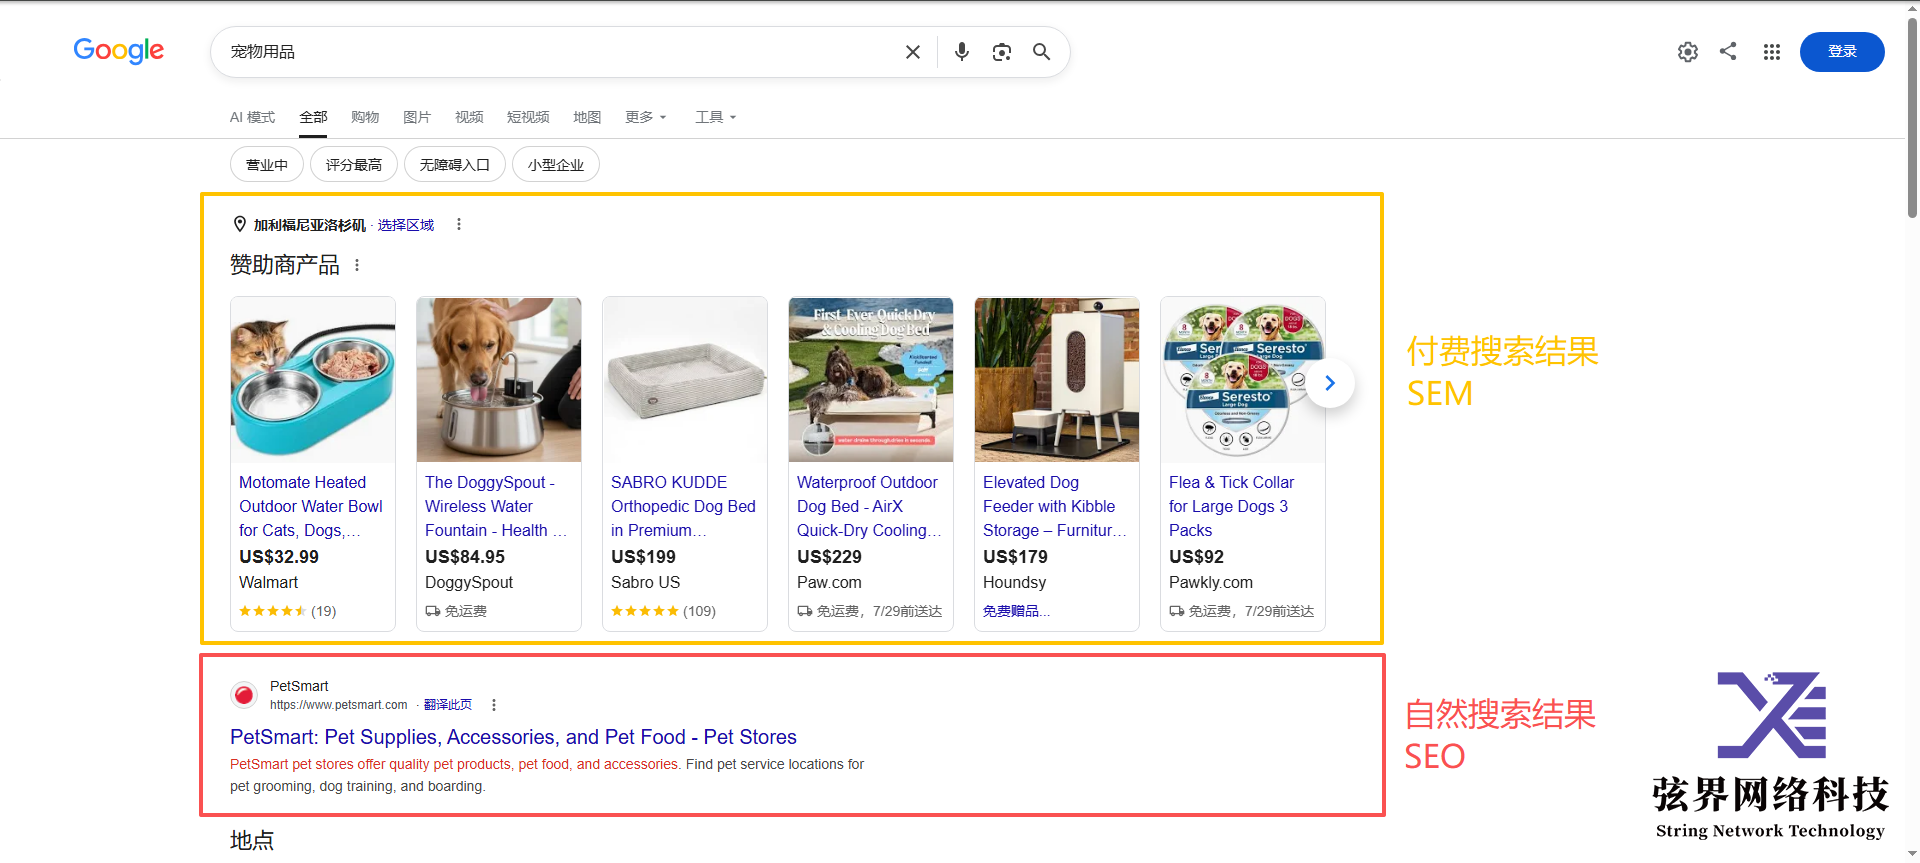
Task: Click the Google logo
Action: tap(118, 50)
